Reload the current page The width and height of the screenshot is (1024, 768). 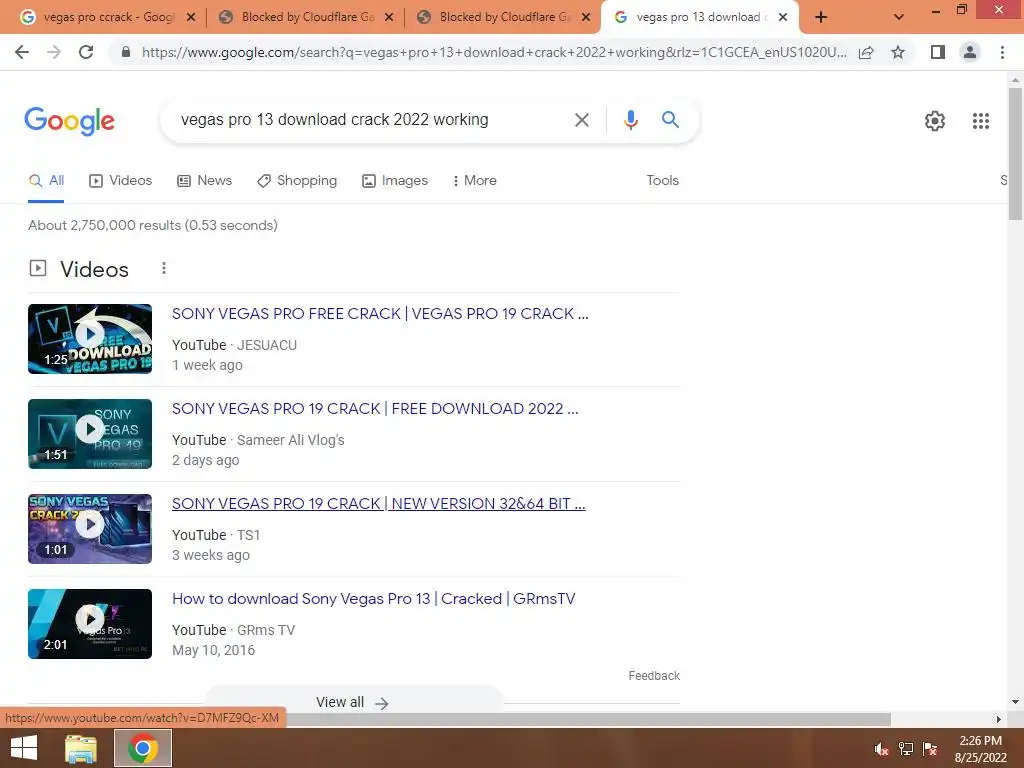point(86,52)
